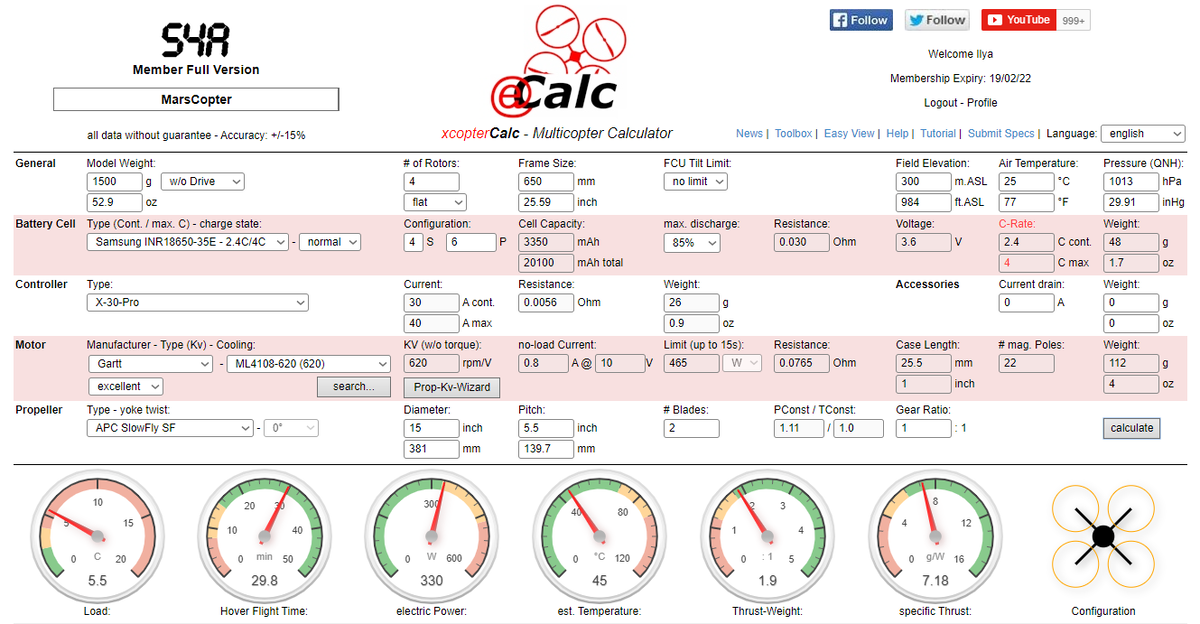The image size is (1200, 624).
Task: Click the Air Temperature °C field
Action: click(1026, 182)
